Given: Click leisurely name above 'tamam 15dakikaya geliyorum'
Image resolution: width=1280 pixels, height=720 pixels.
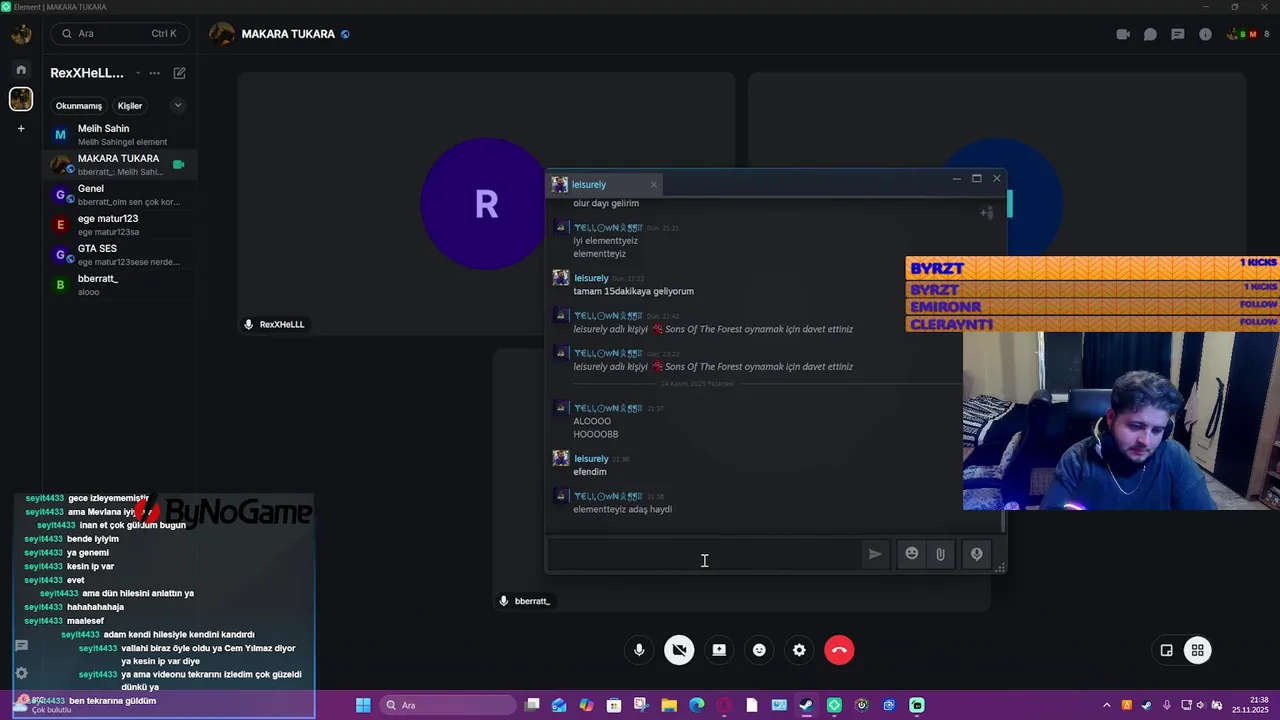Looking at the screenshot, I should pos(591,278).
